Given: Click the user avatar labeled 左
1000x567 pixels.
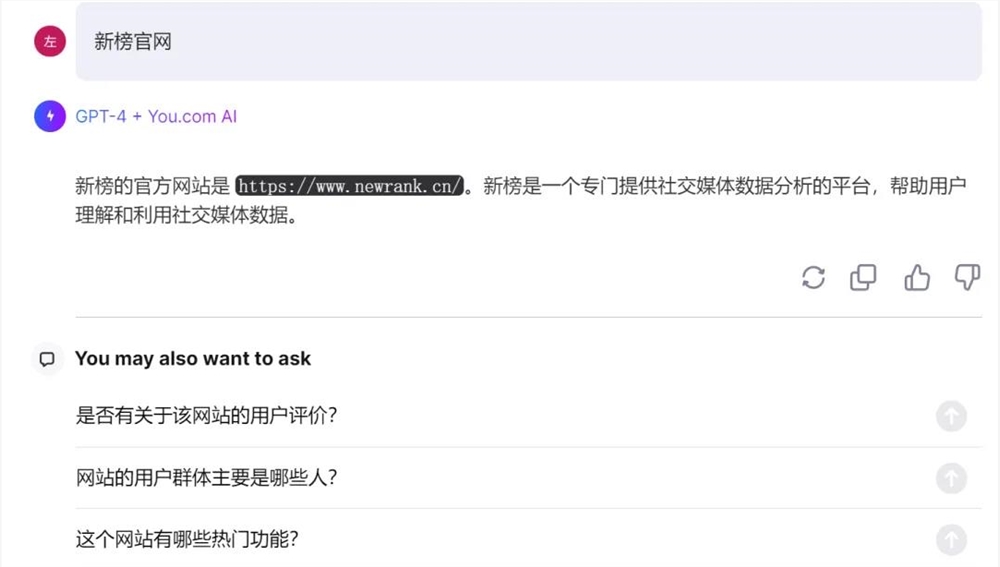Looking at the screenshot, I should (49, 41).
